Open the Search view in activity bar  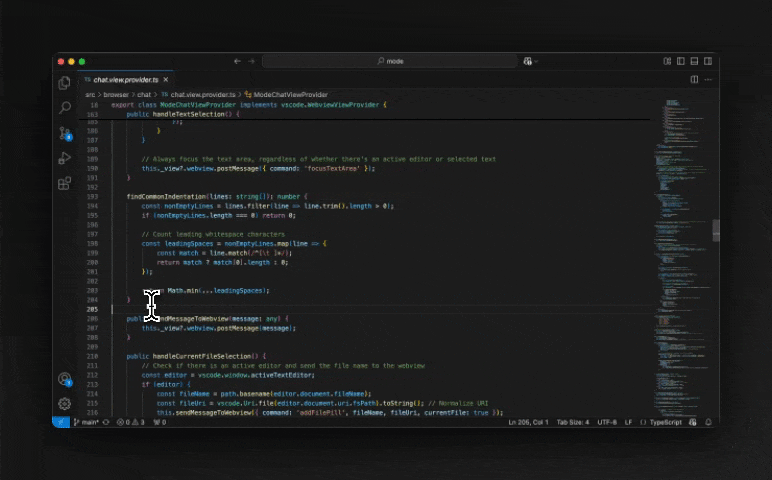coord(64,107)
